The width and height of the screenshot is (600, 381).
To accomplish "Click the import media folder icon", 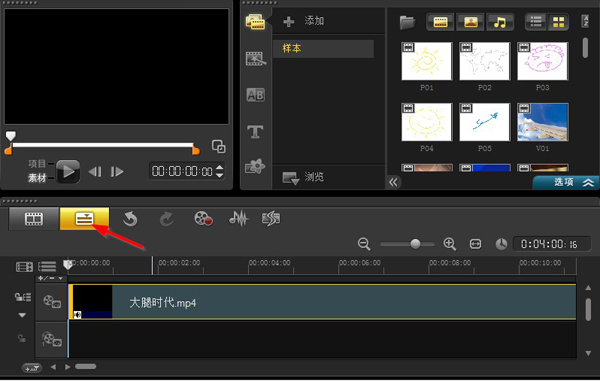I will (x=407, y=22).
